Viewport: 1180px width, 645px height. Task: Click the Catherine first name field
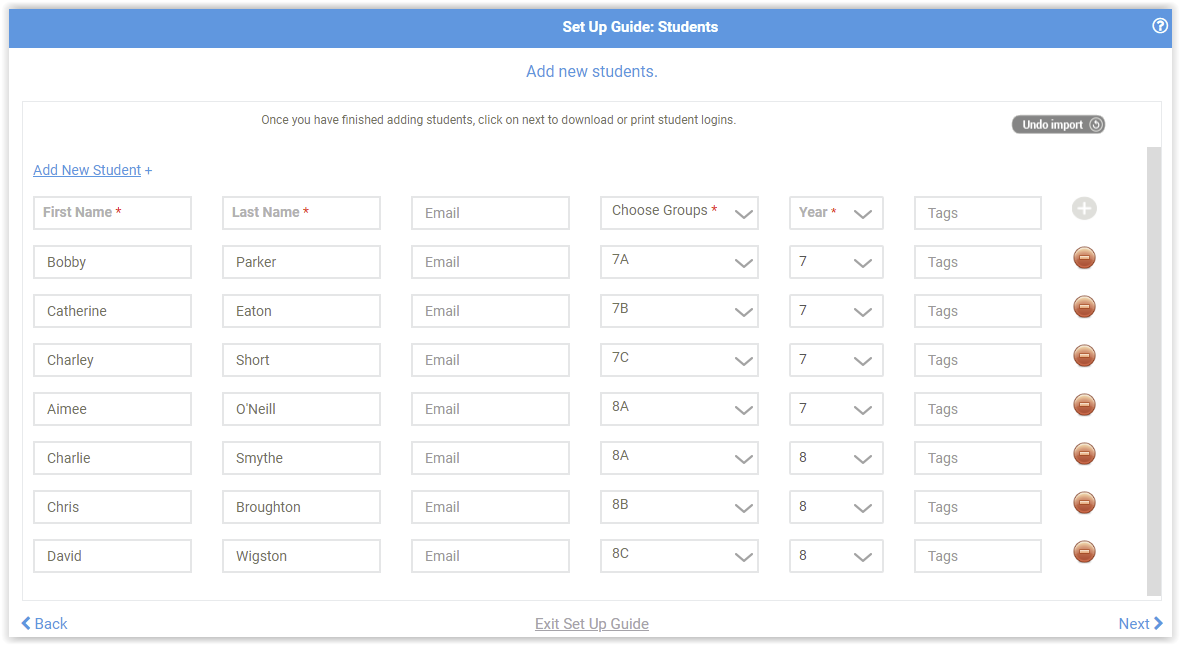[112, 311]
